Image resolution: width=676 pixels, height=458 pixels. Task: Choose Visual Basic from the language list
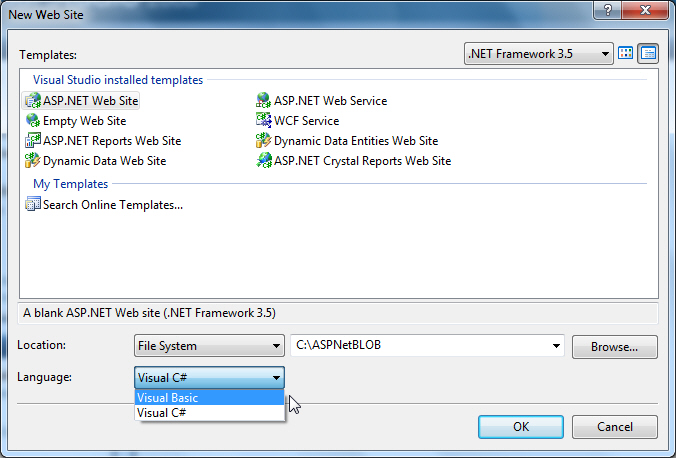click(x=168, y=398)
